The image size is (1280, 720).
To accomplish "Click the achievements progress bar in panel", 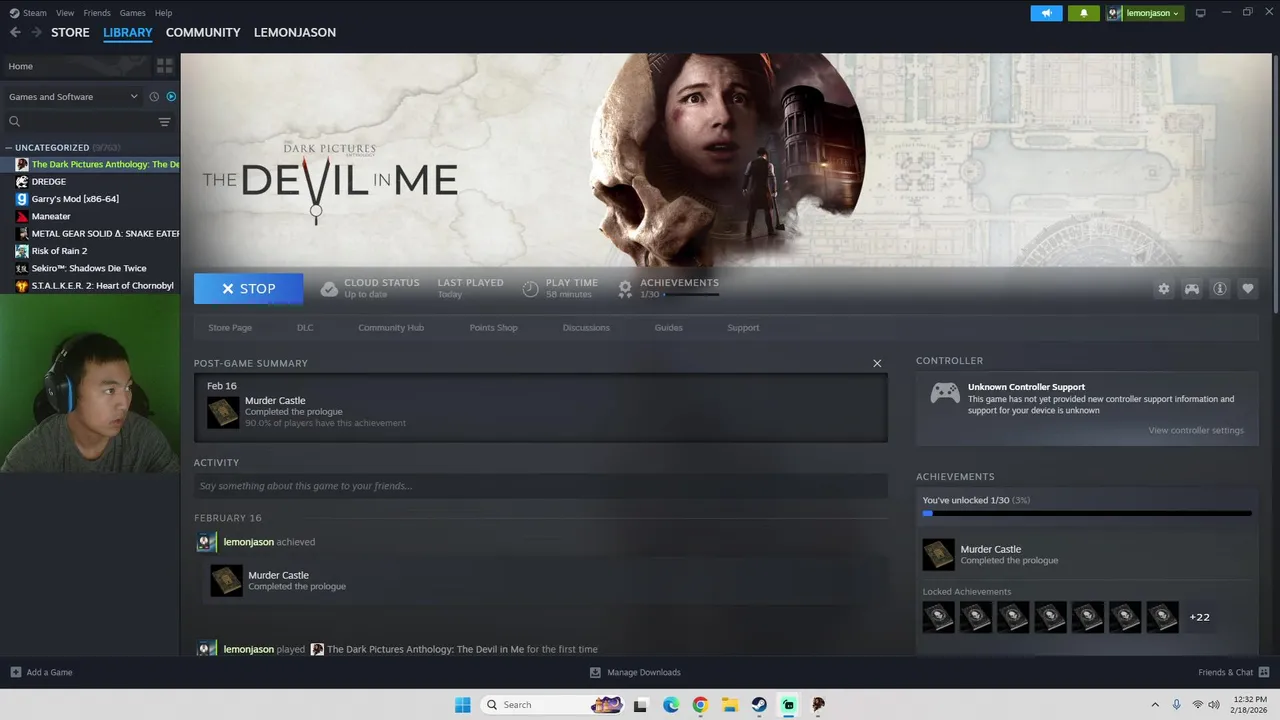I will tap(1087, 513).
